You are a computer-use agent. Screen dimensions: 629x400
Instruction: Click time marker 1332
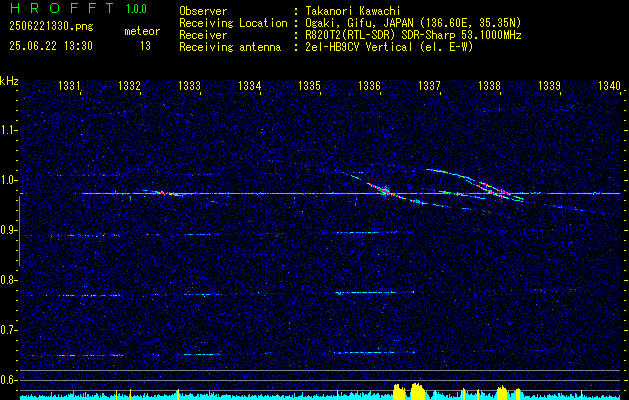[129, 85]
